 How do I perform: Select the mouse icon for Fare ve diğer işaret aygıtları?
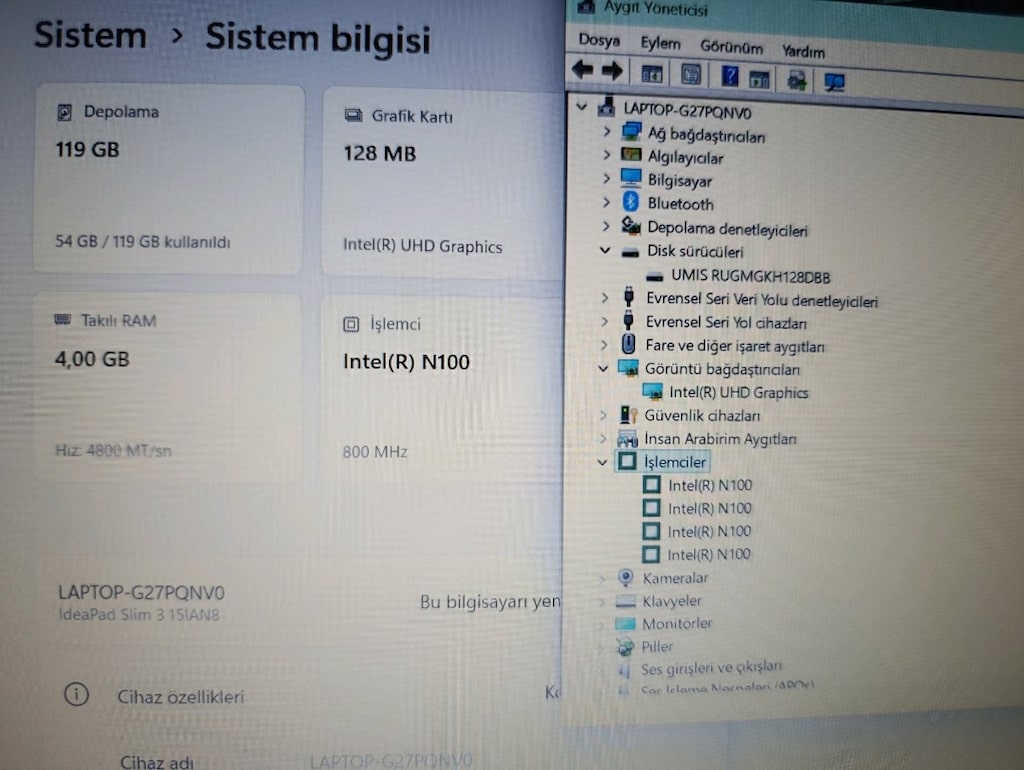[628, 344]
